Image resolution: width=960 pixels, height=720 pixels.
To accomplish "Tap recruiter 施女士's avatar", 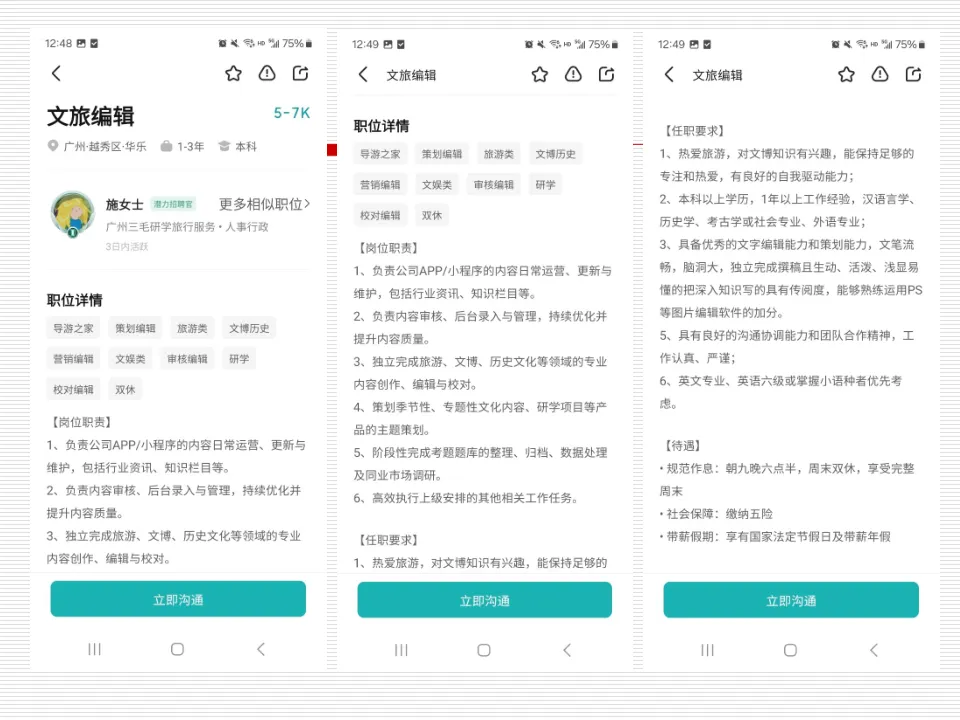I will point(72,214).
